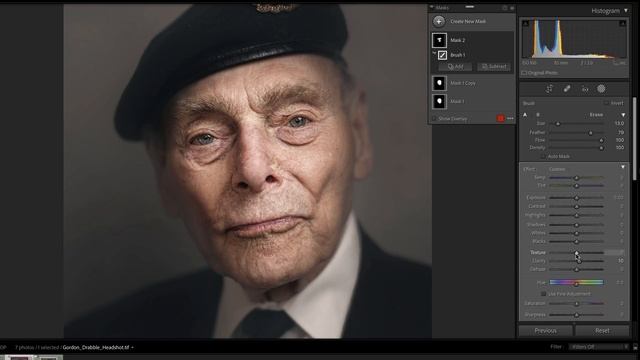Open the Effect preset dropdown labeled Custom
This screenshot has width=640, height=360.
coord(557,169)
